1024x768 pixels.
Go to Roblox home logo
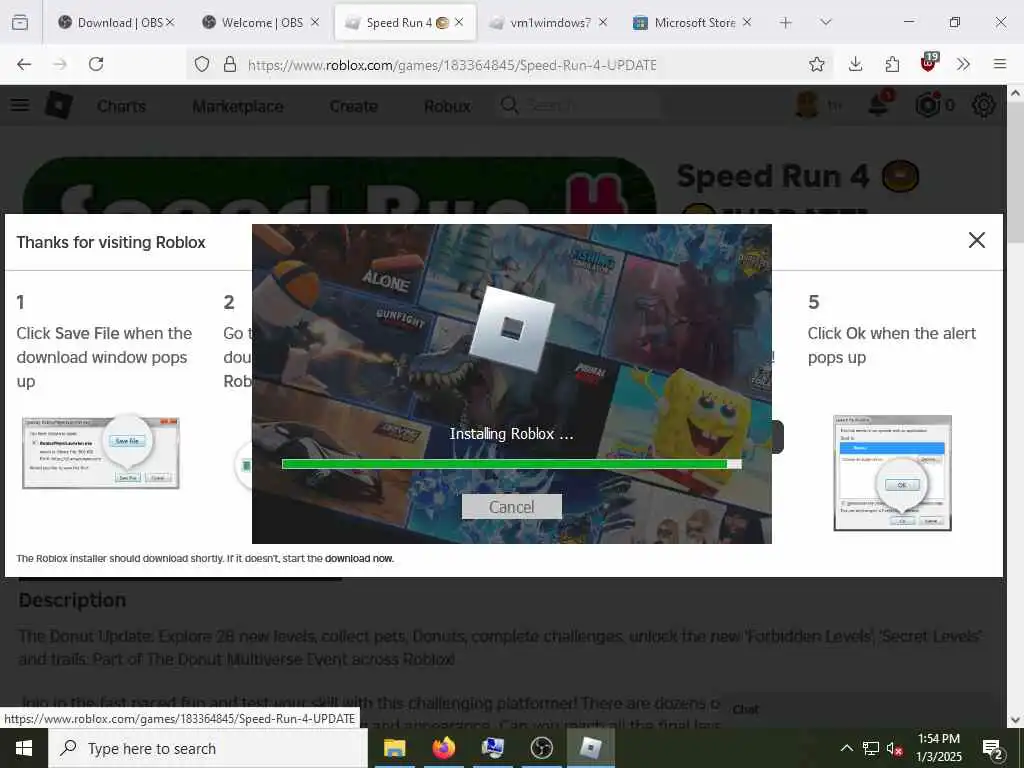tap(59, 105)
